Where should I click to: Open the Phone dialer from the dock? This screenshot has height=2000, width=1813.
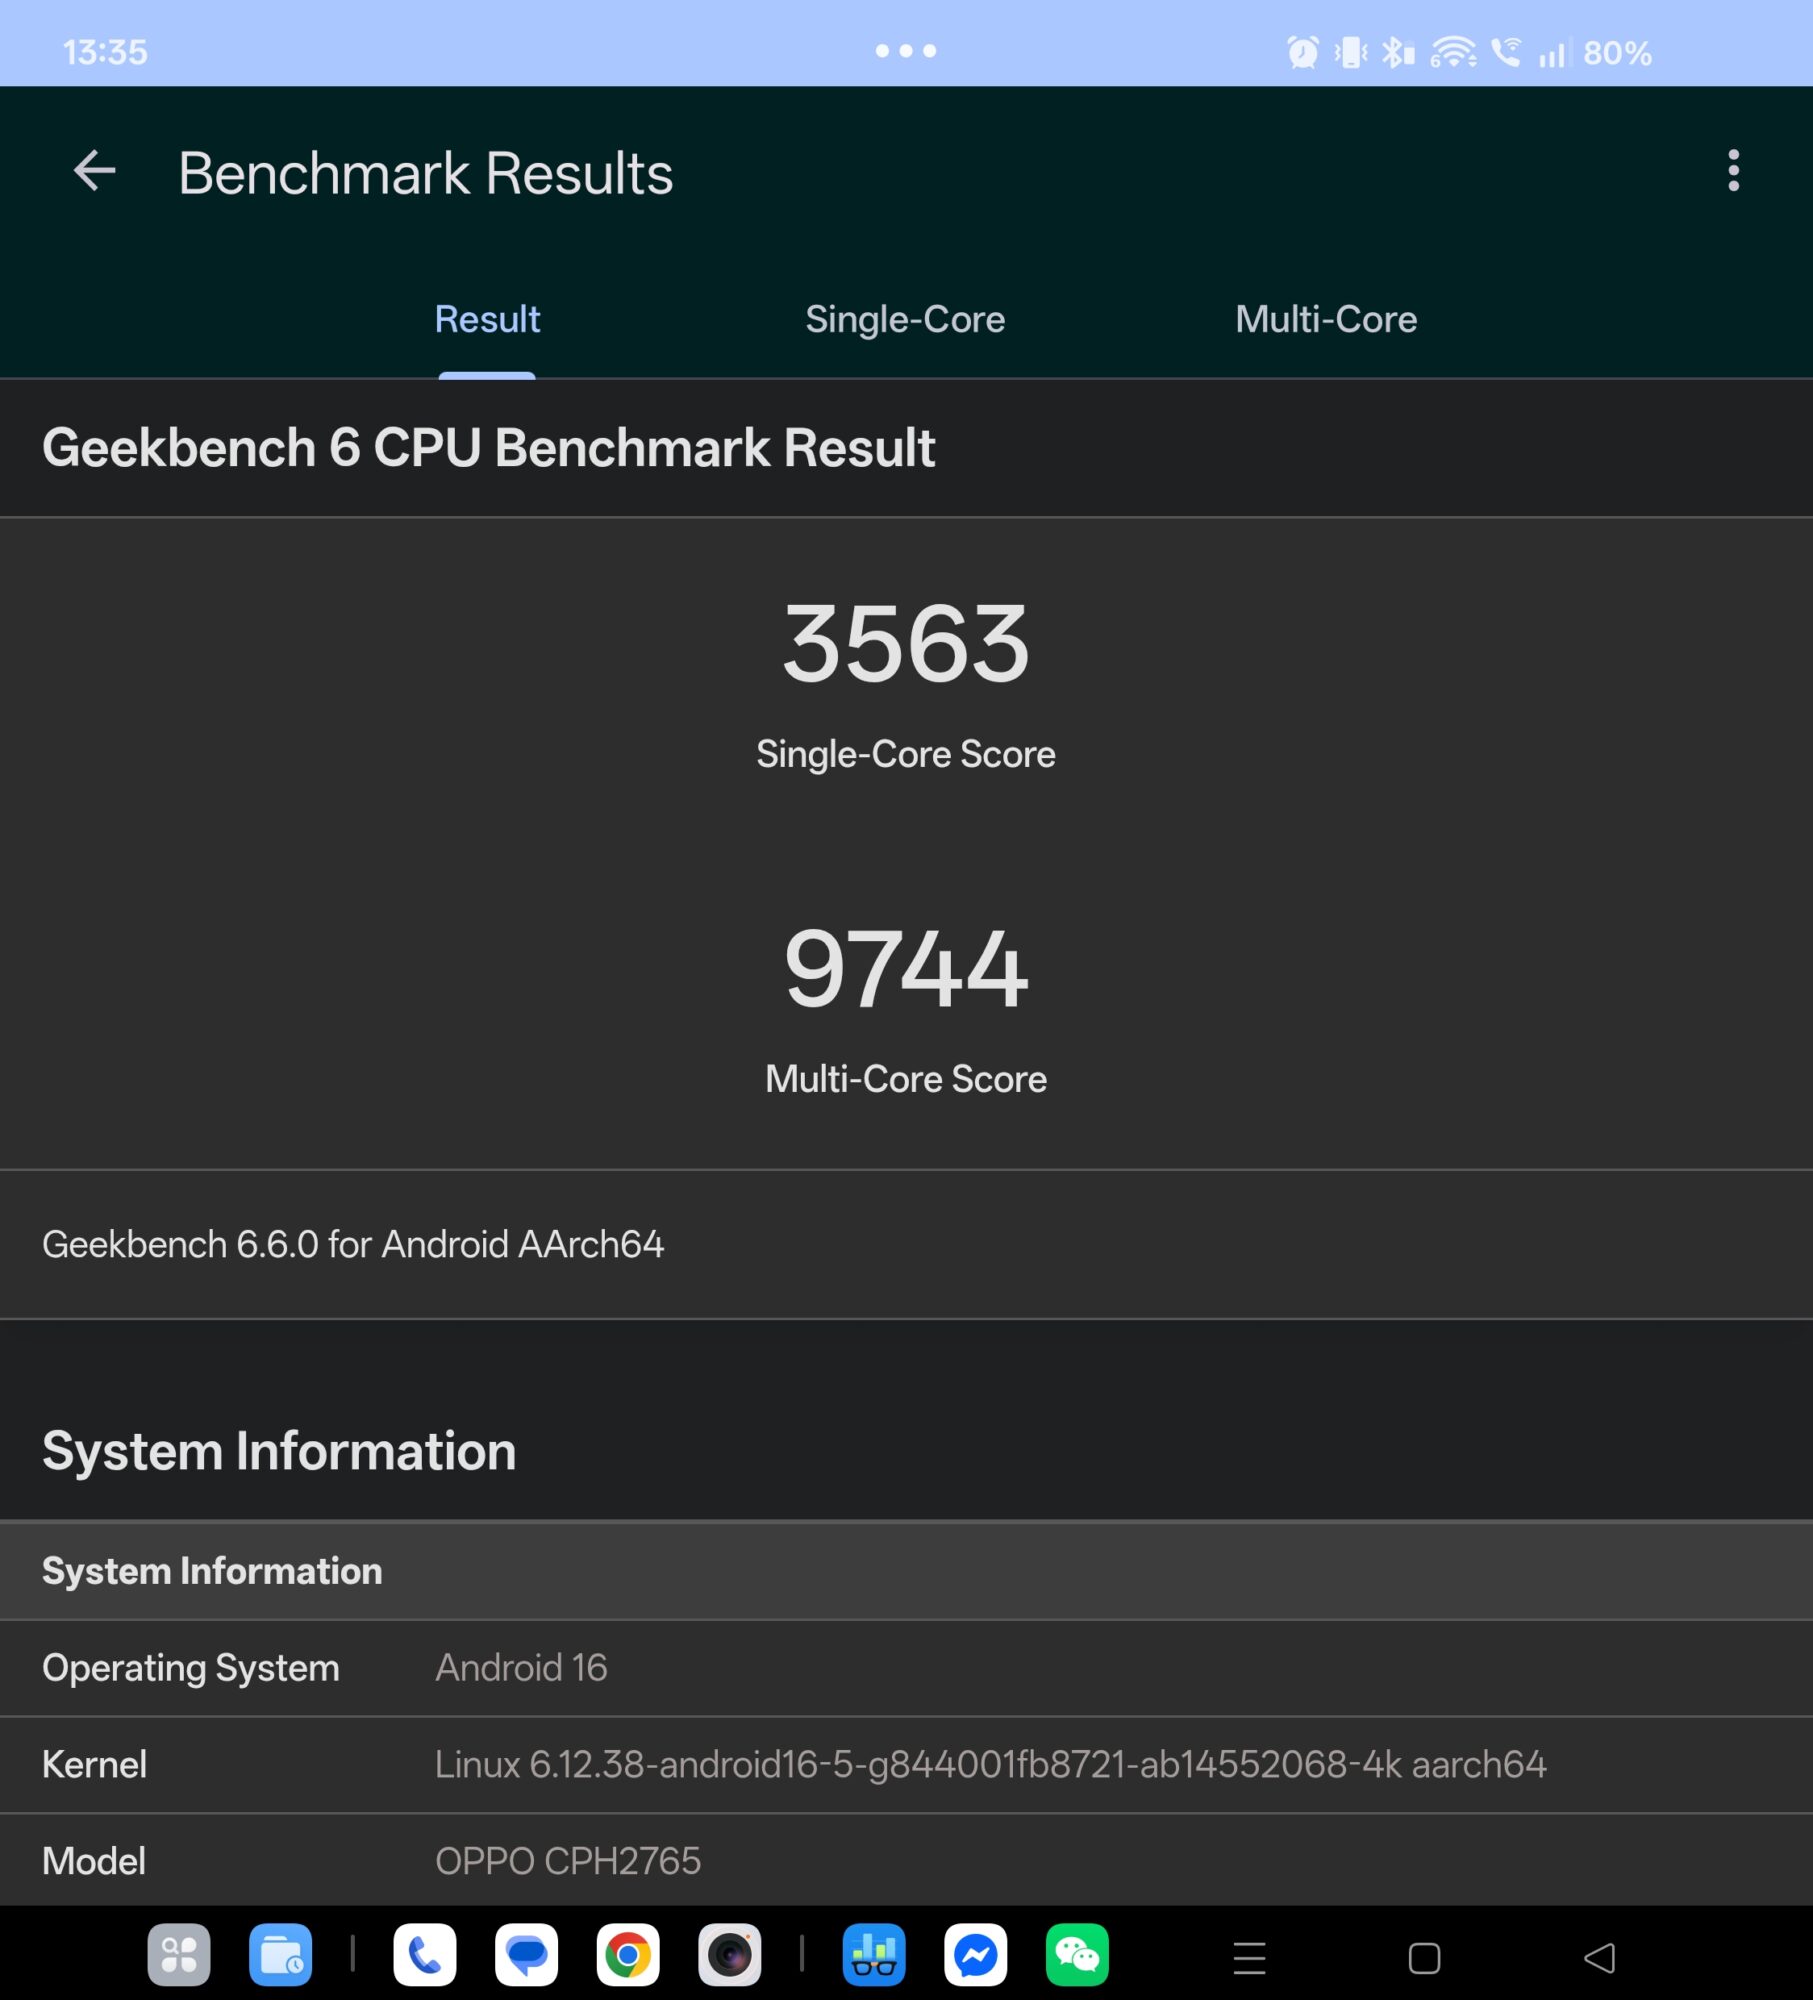pyautogui.click(x=425, y=1954)
